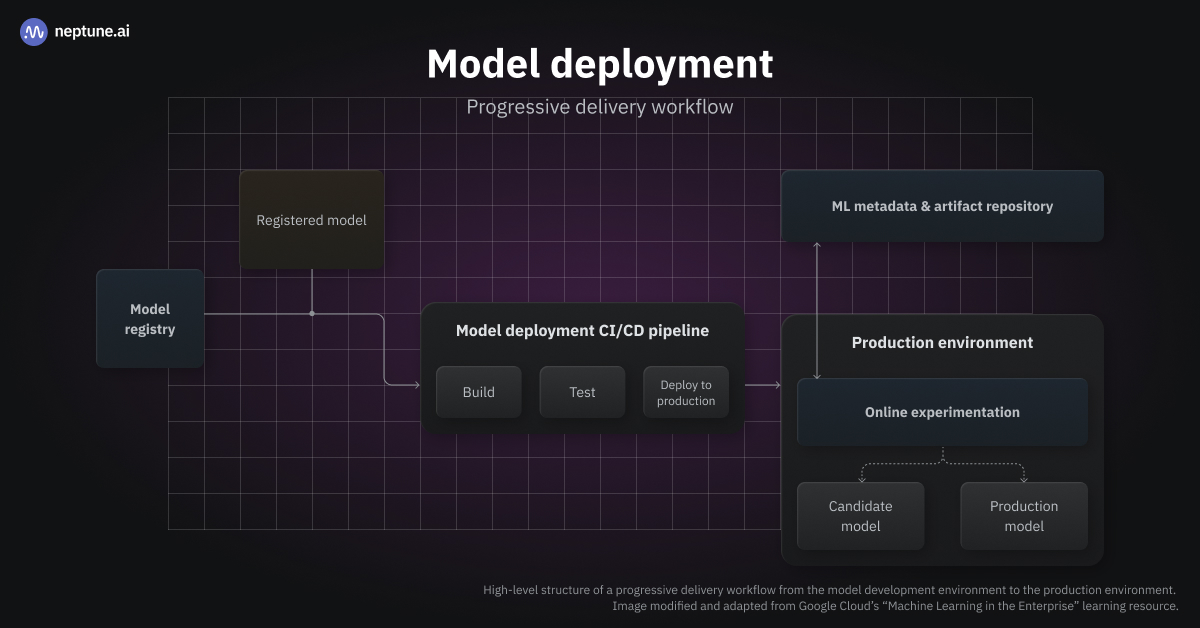Image resolution: width=1200 pixels, height=628 pixels.
Task: Click the Deploy to production button
Action: pos(685,392)
